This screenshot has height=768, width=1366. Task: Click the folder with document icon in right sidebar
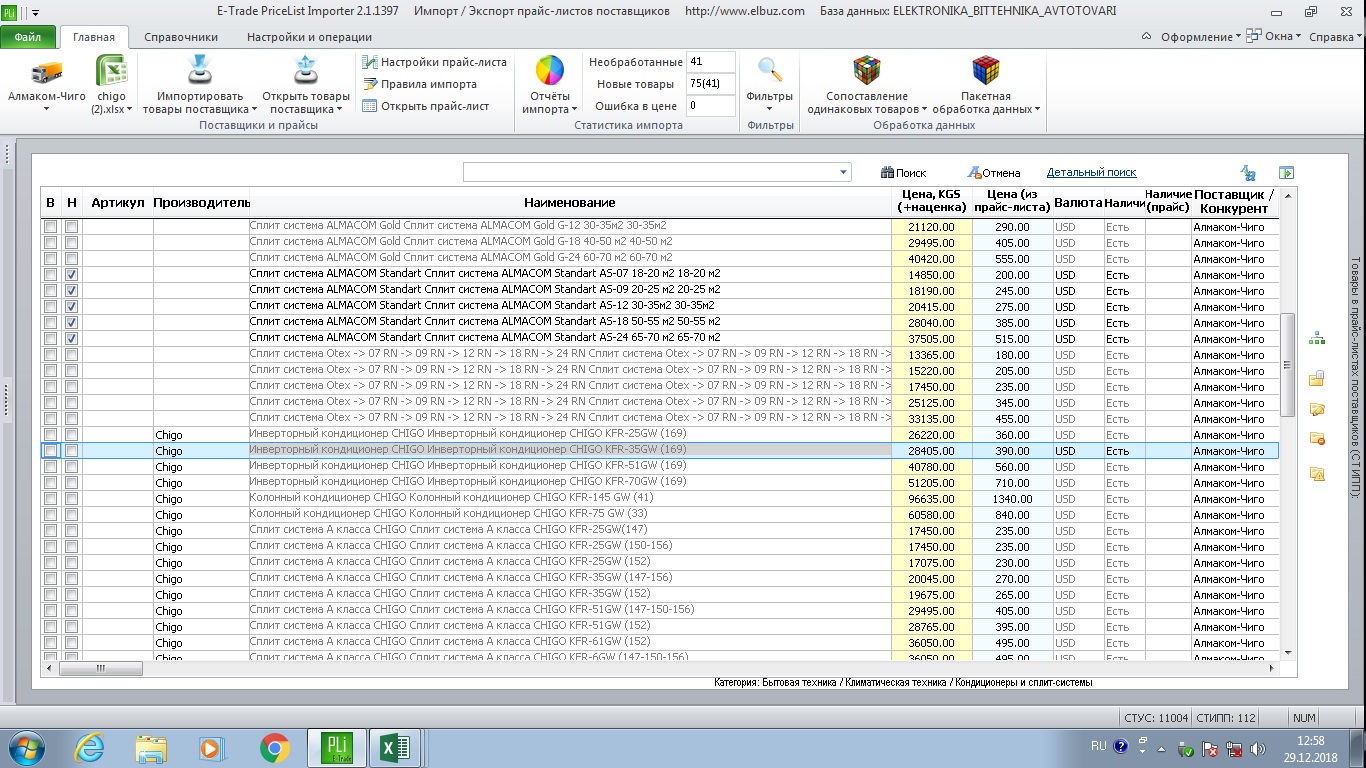point(1317,378)
